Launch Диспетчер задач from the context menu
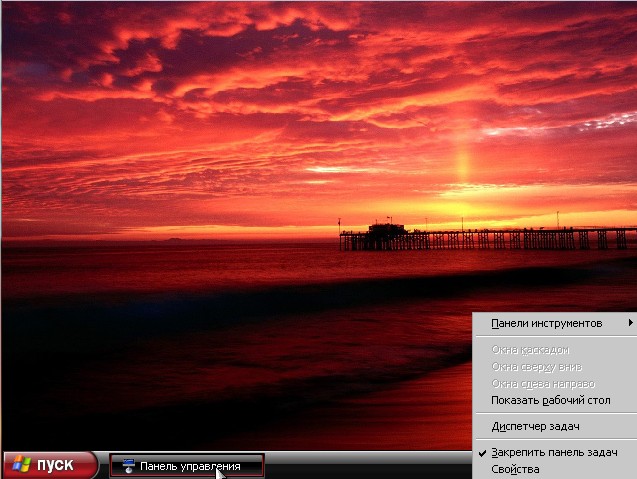The image size is (637, 479). [536, 426]
